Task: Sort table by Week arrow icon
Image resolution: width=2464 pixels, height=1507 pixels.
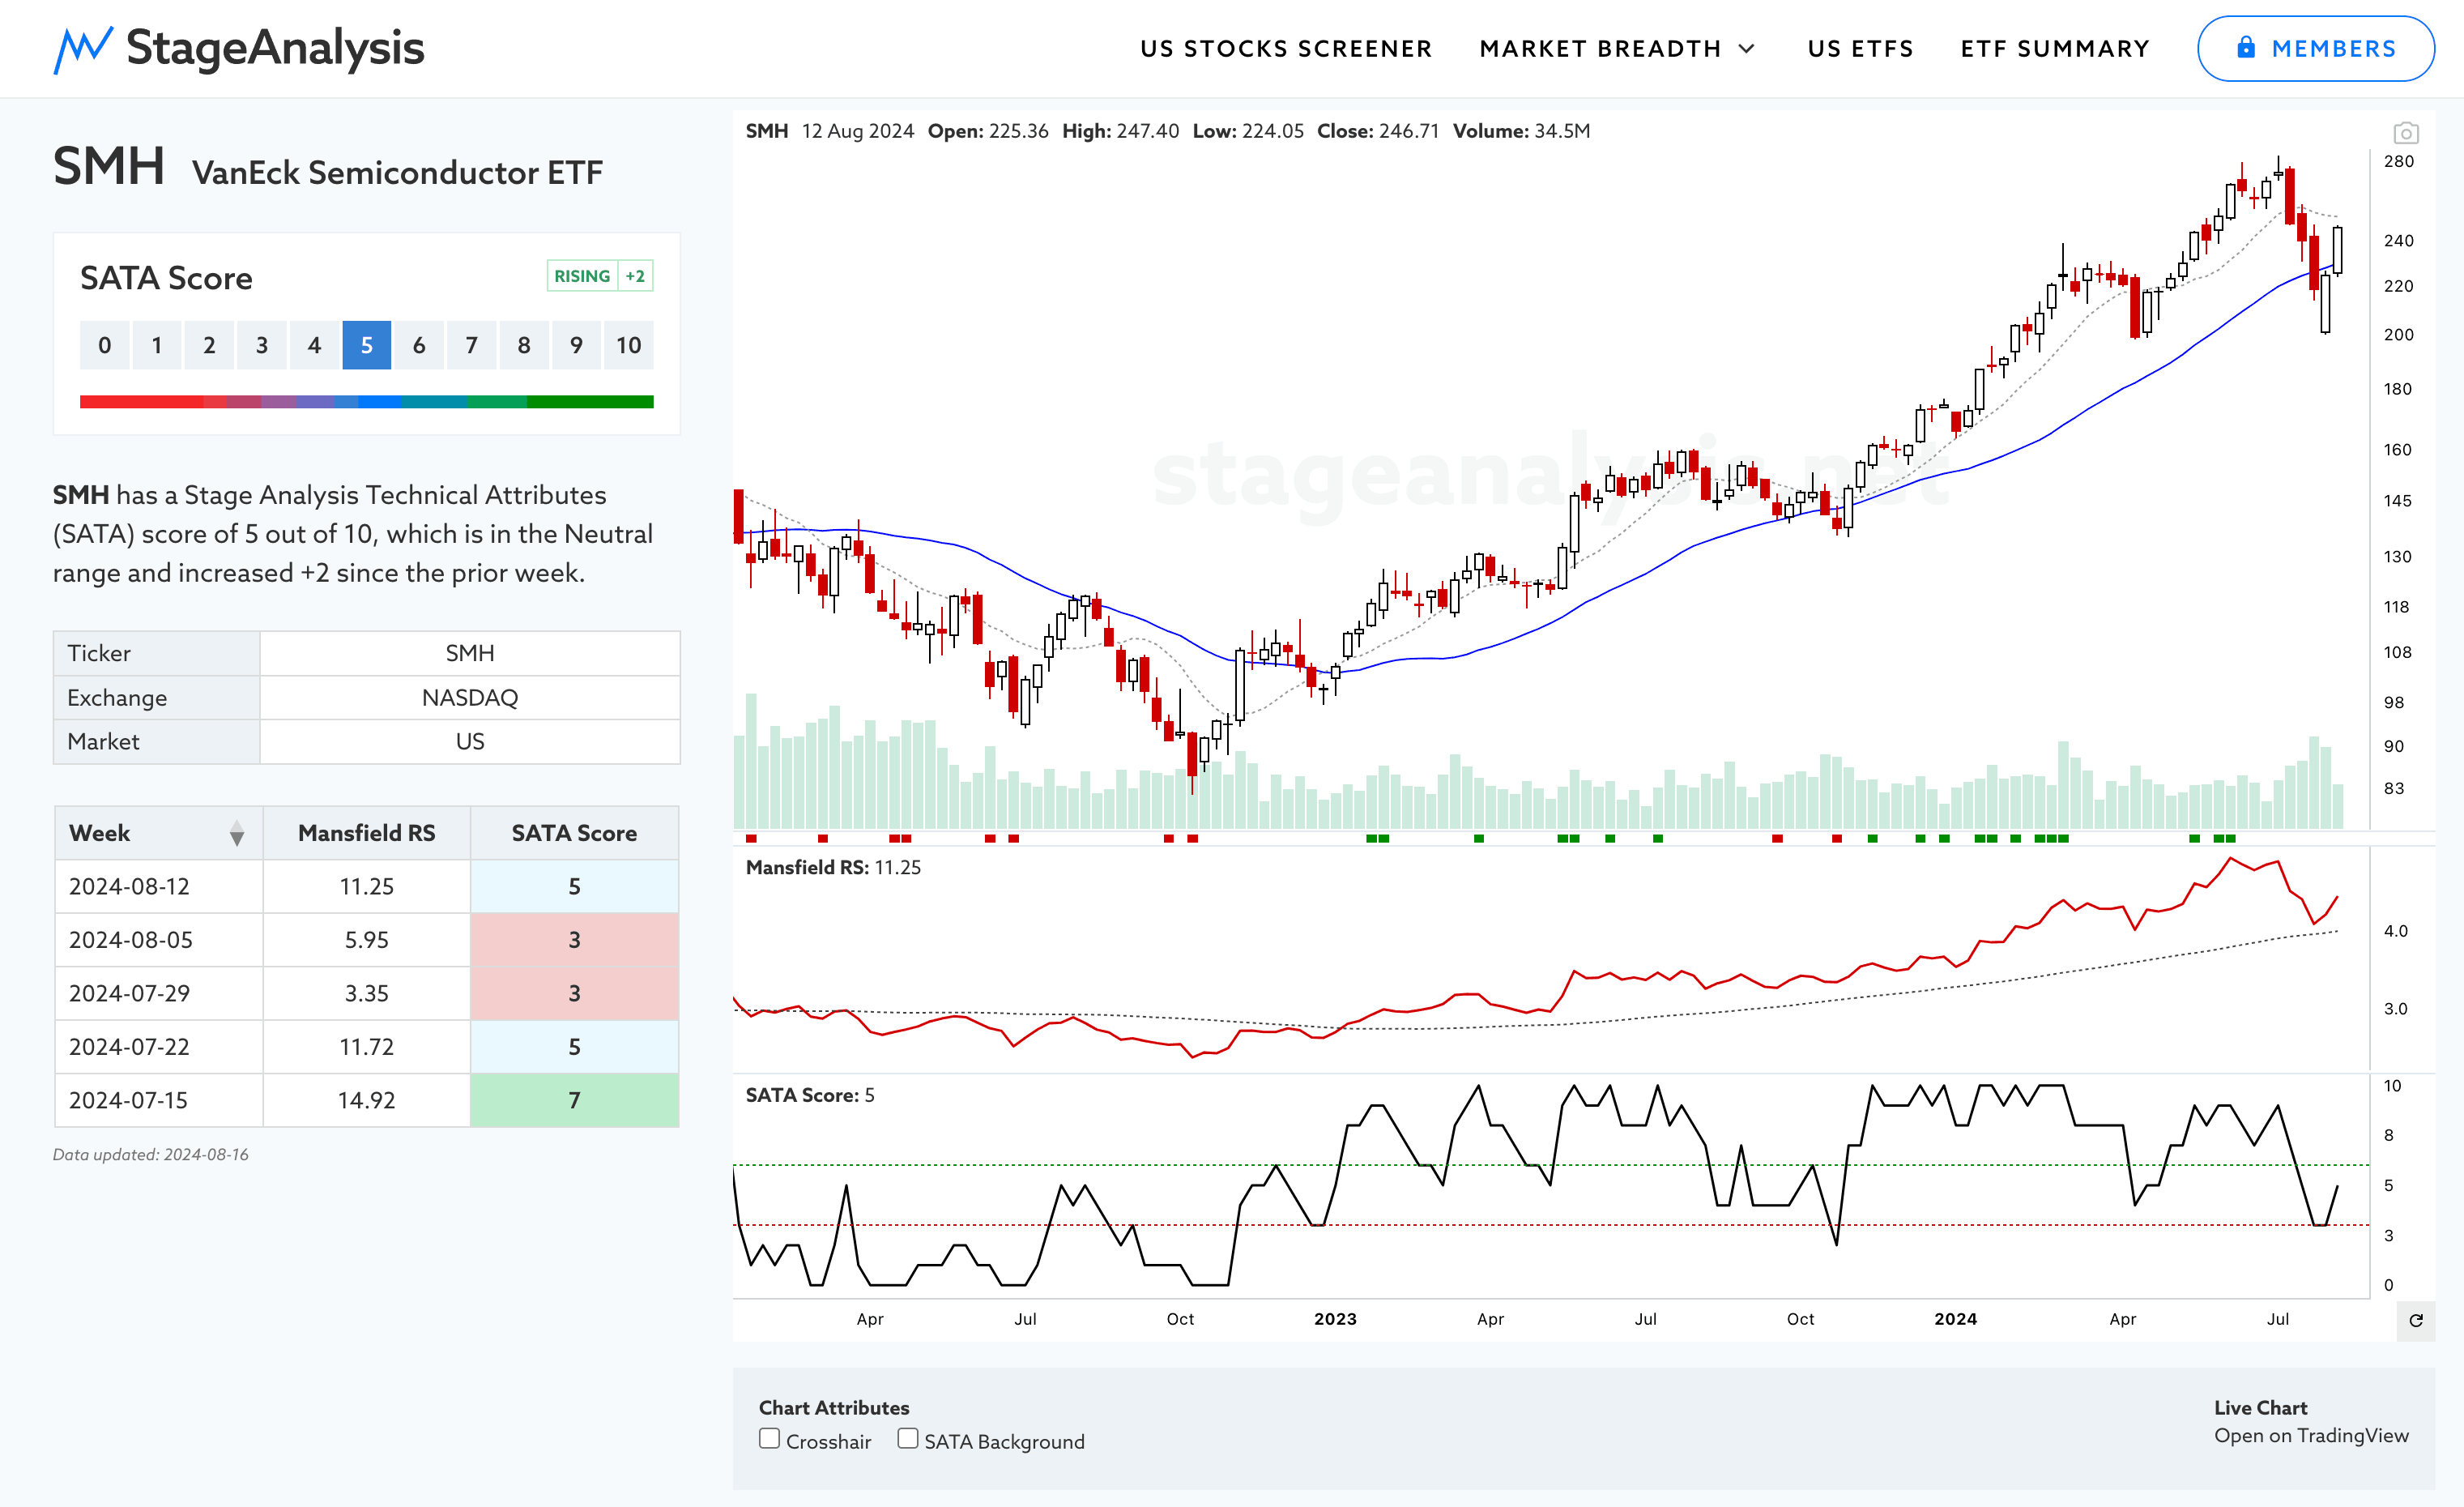Action: pos(237,833)
